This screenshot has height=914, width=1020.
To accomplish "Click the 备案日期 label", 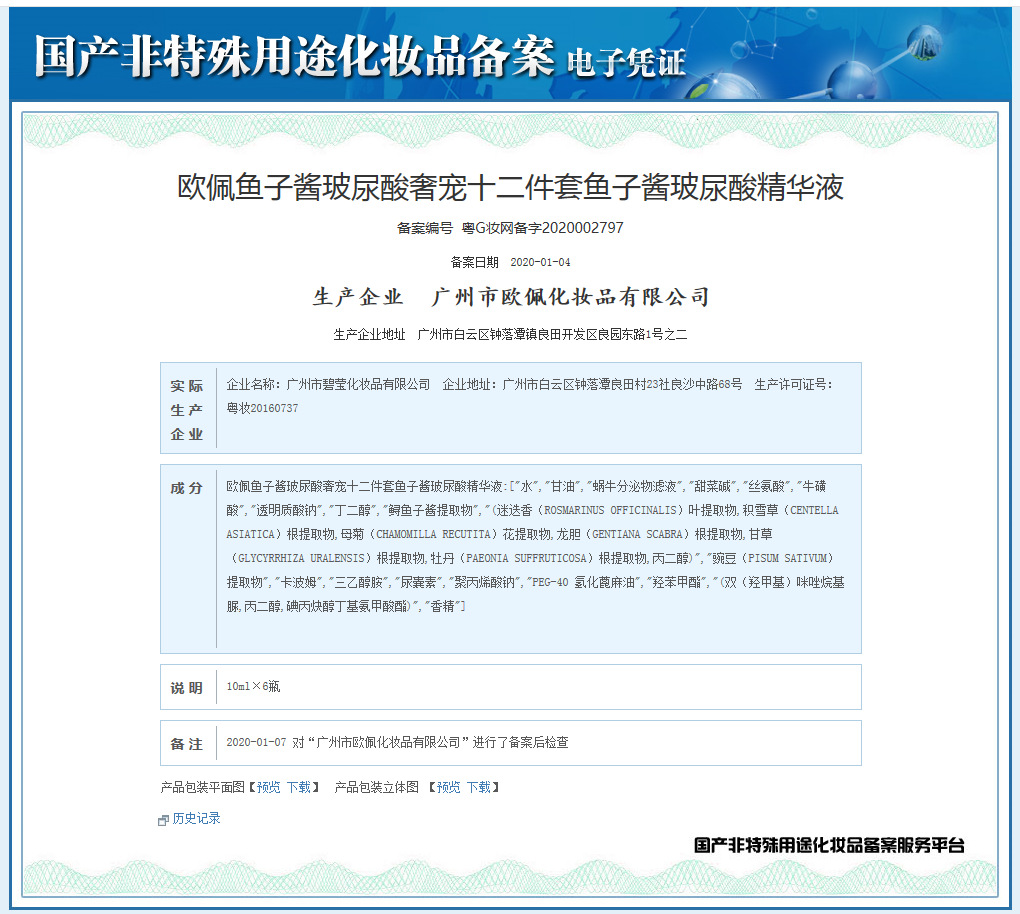I will (x=474, y=262).
